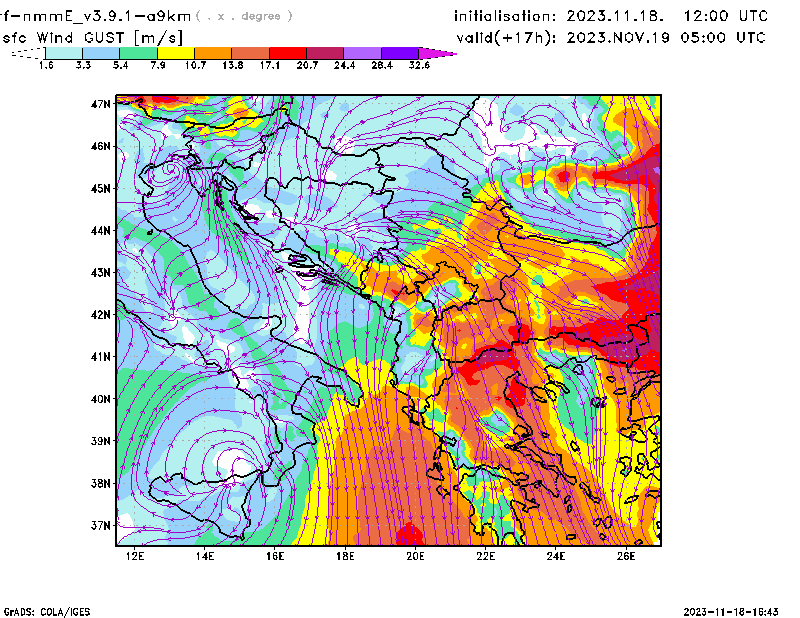
Task: Click latitude label 46N
Action: click(x=101, y=146)
